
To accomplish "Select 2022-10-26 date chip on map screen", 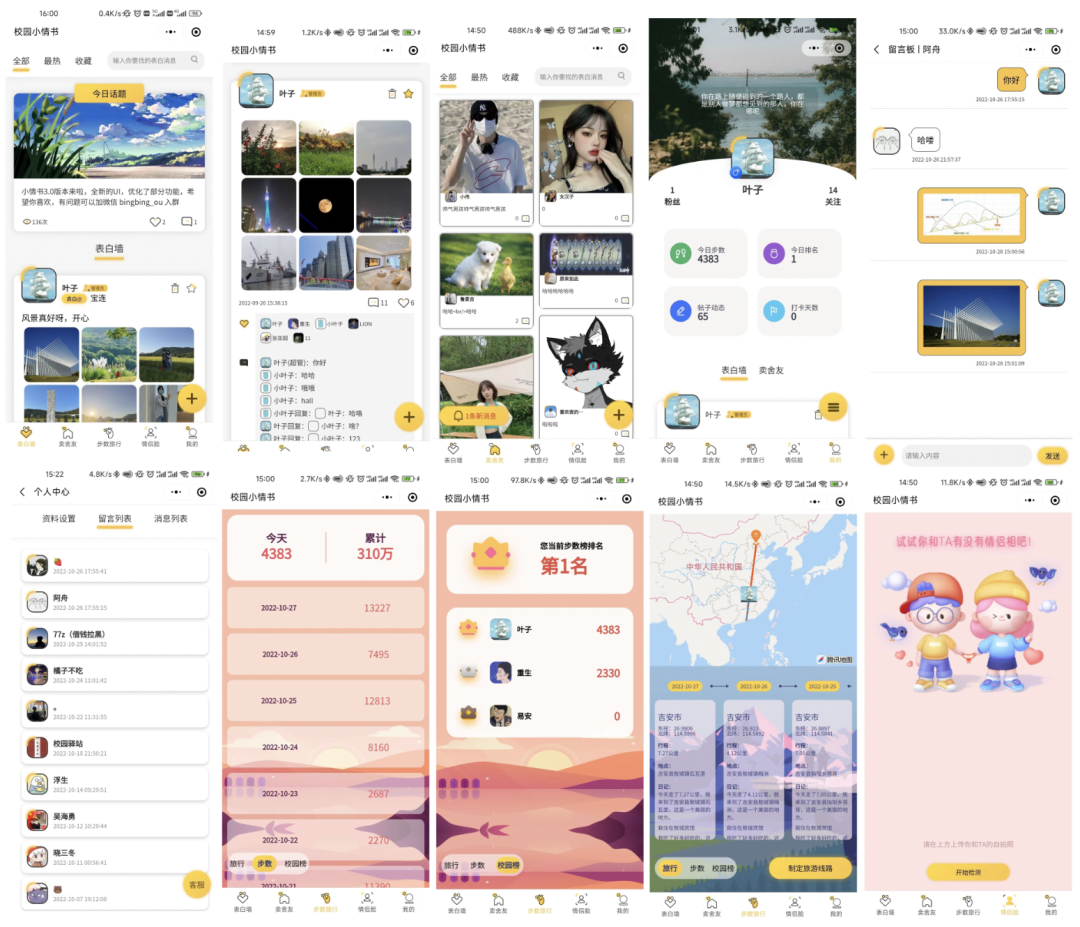I will tap(754, 686).
